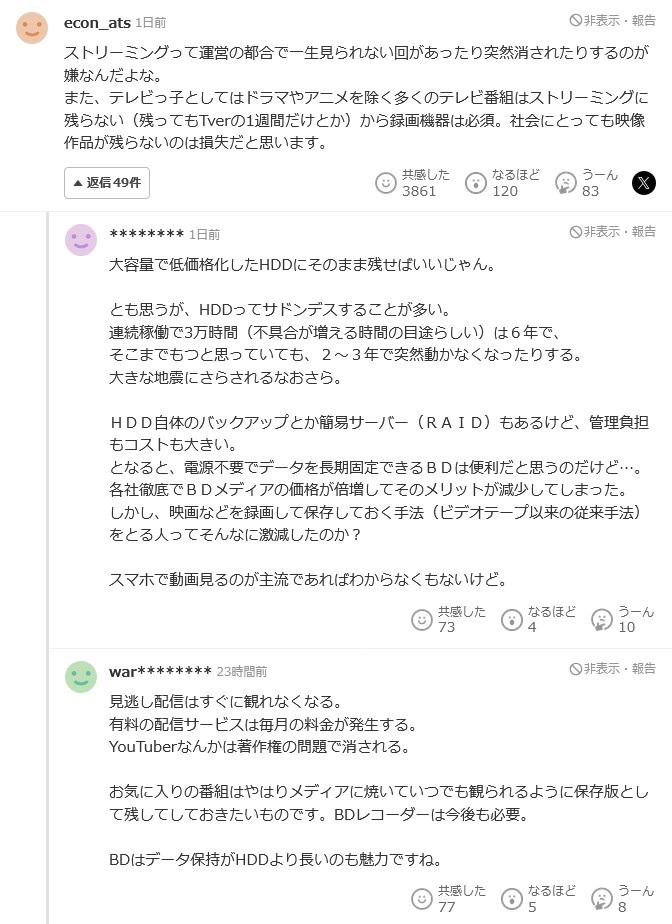Screen dimensions: 672x924
Task: Click なるほど icon showing 5 reactions
Action: pyautogui.click(x=512, y=898)
